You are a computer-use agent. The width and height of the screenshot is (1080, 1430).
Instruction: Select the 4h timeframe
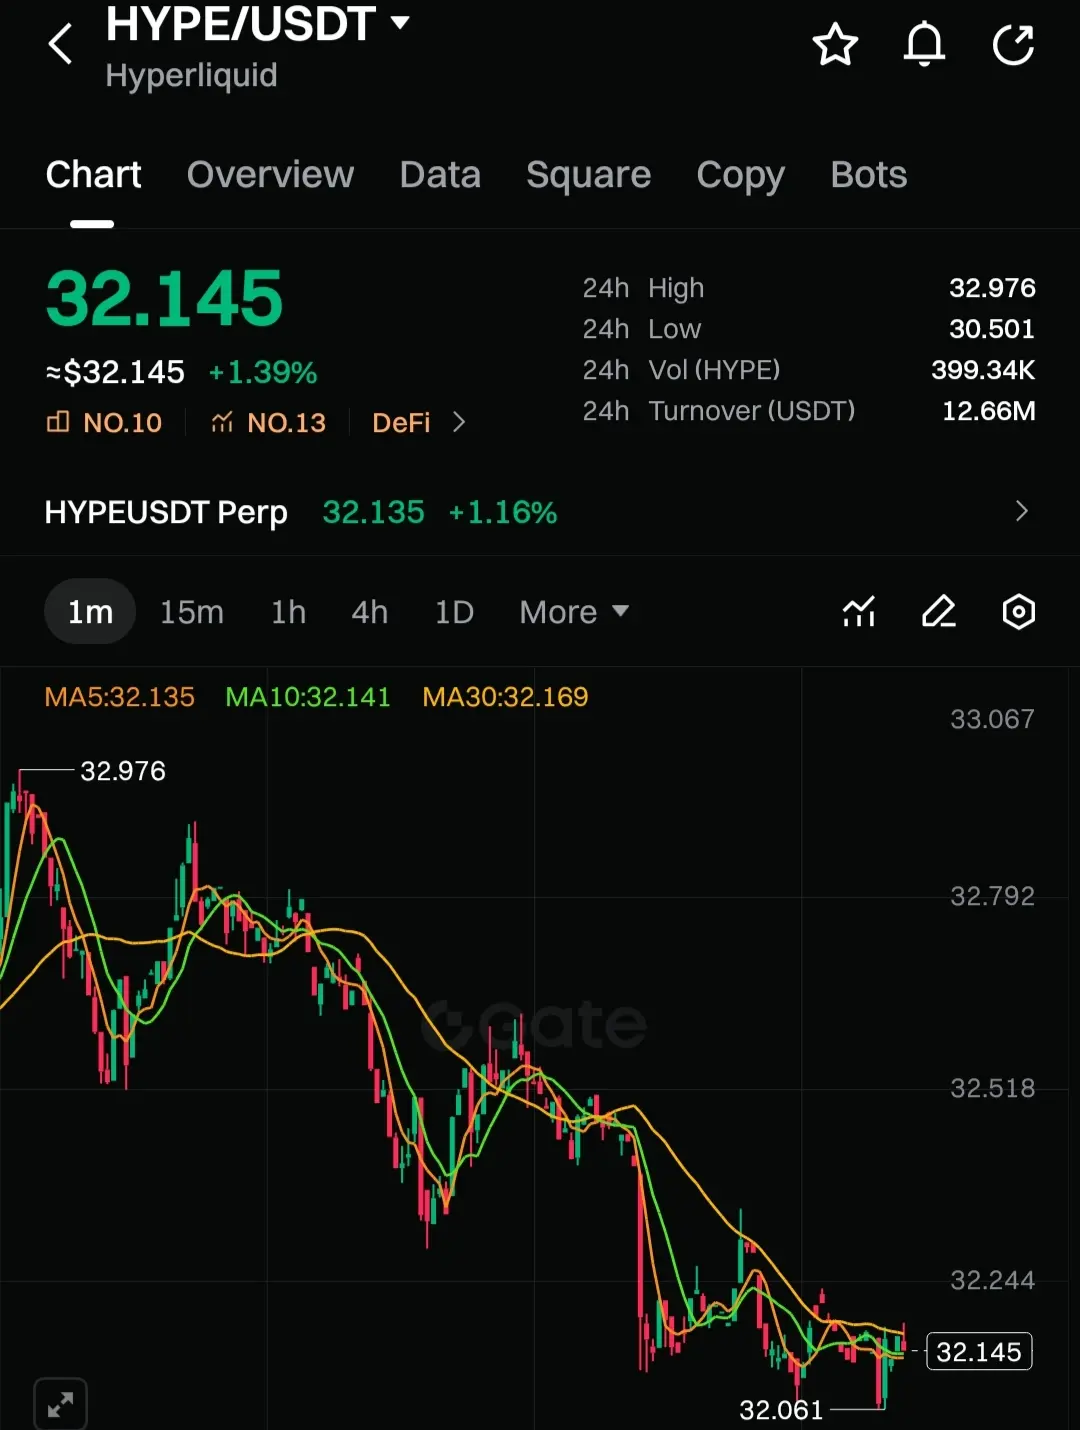click(x=370, y=612)
